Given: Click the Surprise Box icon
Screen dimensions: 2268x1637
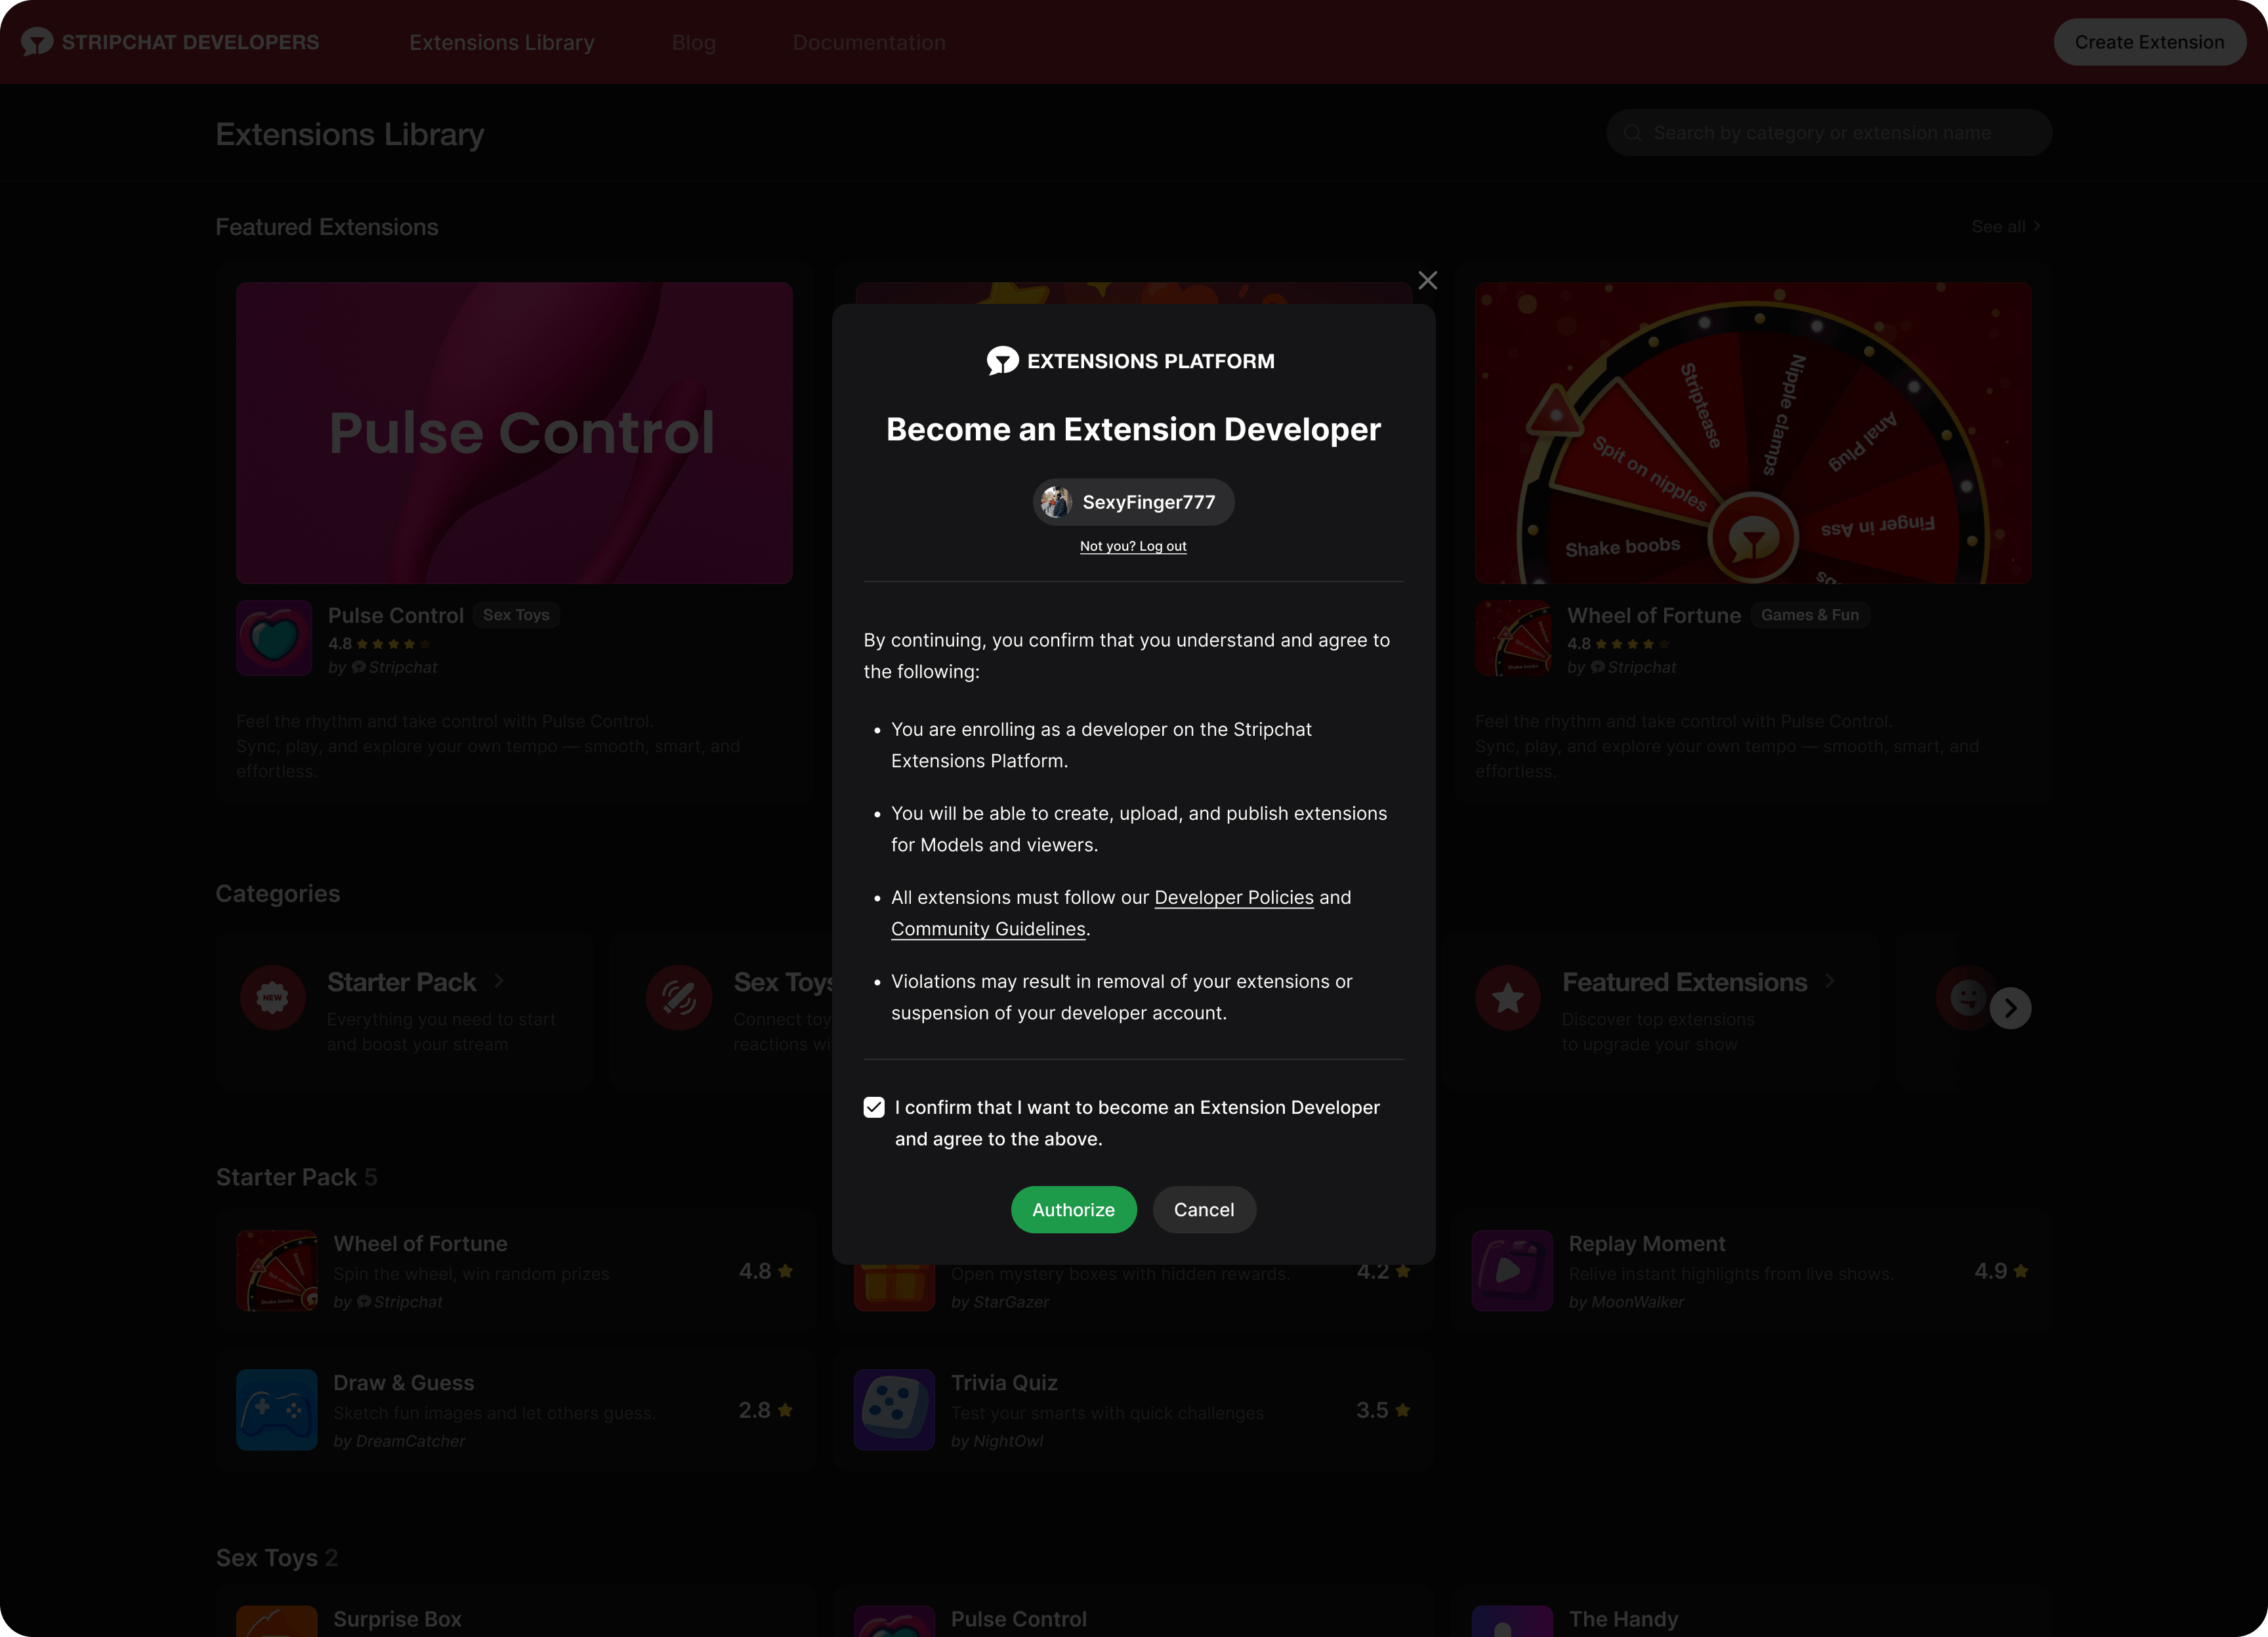Looking at the screenshot, I should tap(277, 1621).
